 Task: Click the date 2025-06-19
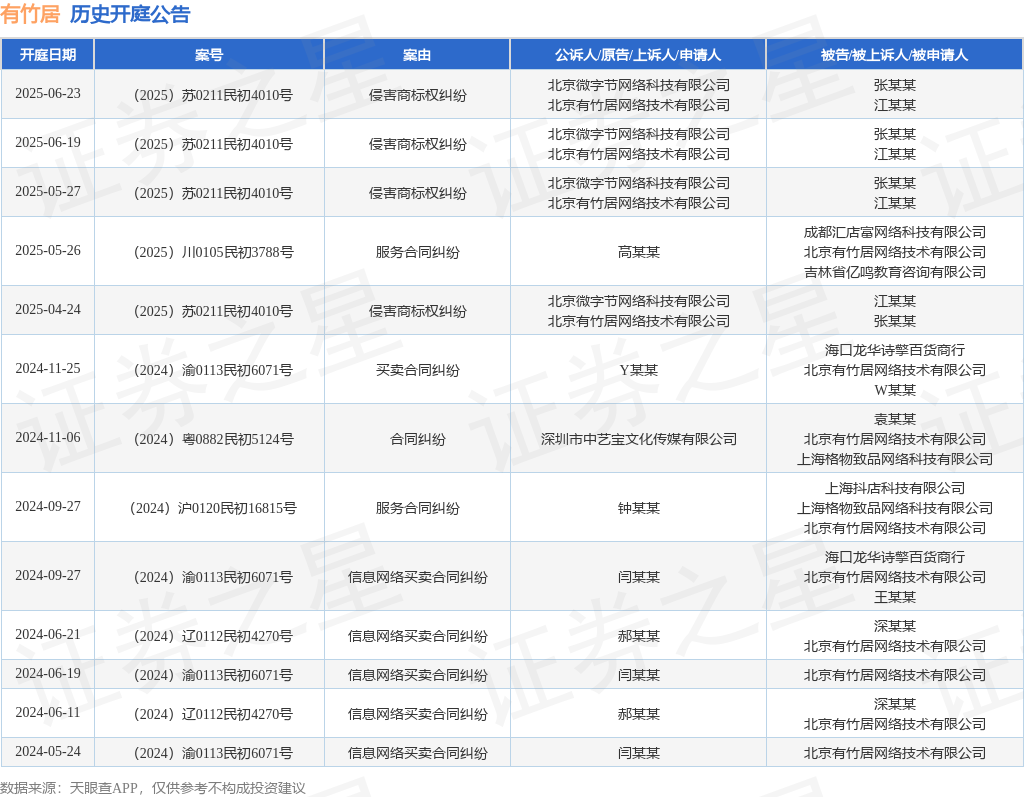(48, 142)
